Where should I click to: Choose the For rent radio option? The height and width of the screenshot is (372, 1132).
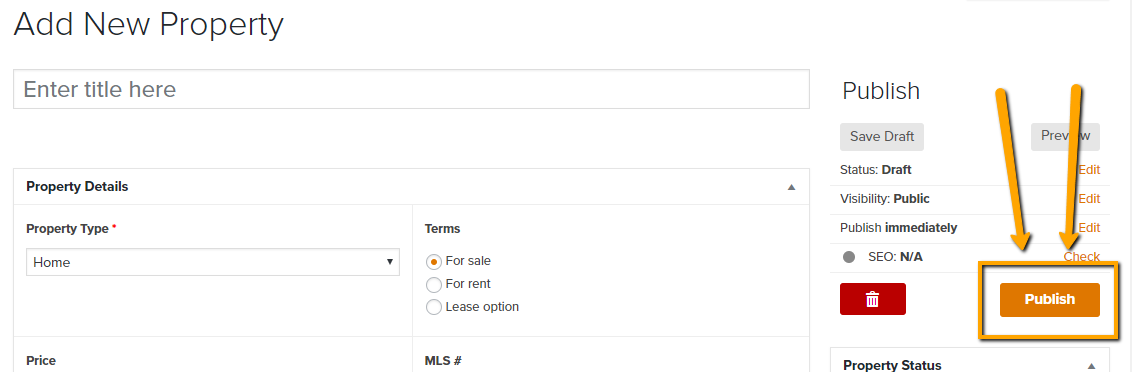tap(434, 284)
